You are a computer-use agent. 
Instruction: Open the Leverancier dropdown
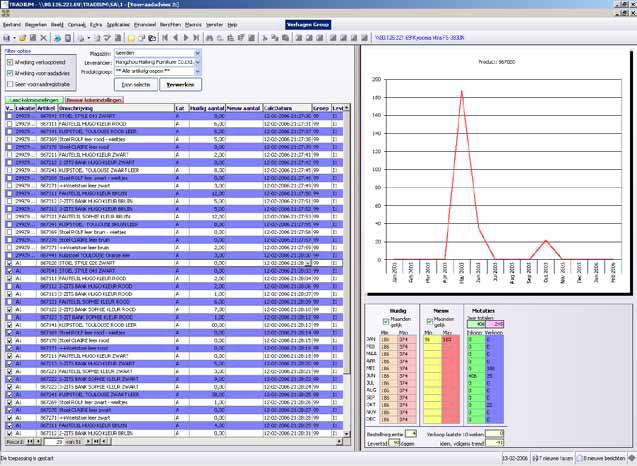(x=196, y=62)
